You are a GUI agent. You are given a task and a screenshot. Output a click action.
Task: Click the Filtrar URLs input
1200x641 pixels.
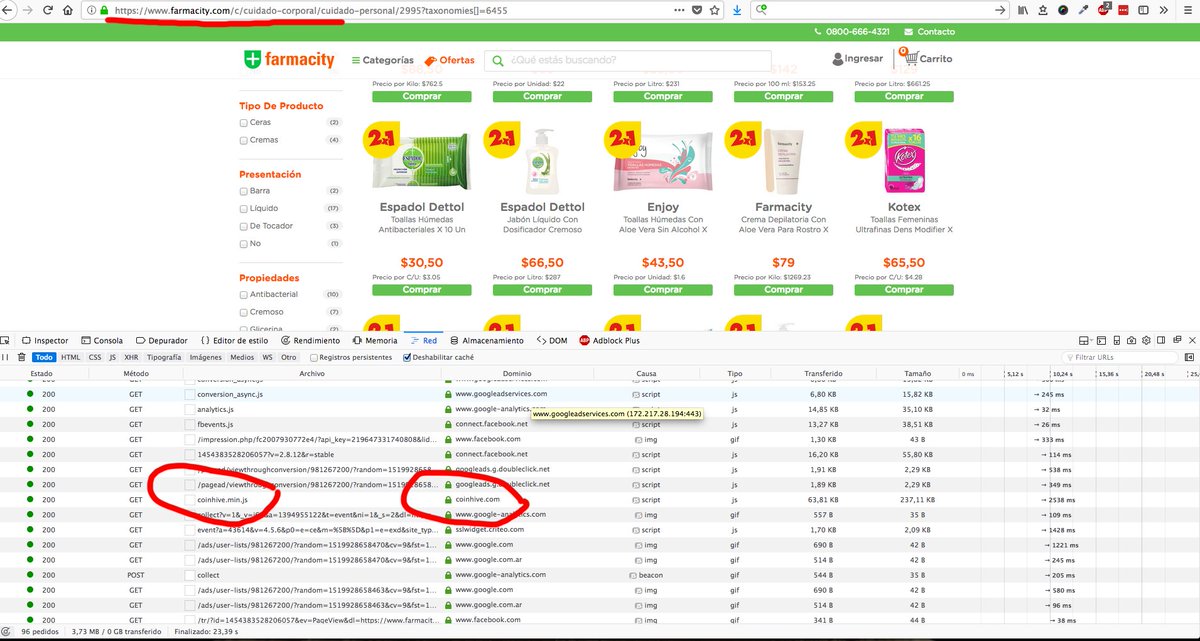click(x=1122, y=357)
